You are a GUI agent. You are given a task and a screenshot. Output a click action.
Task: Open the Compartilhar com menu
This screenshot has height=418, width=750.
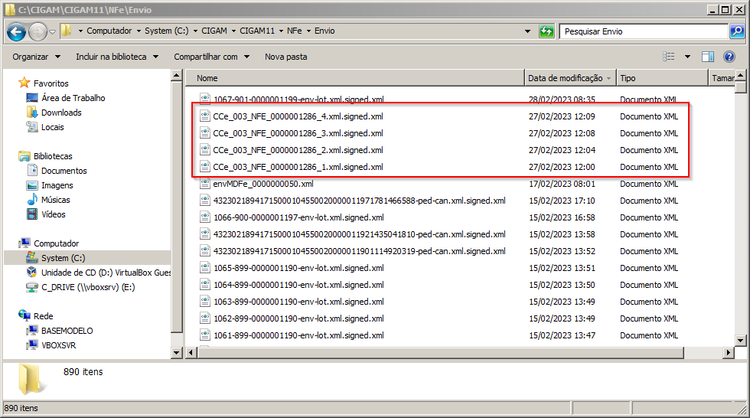[x=211, y=57]
